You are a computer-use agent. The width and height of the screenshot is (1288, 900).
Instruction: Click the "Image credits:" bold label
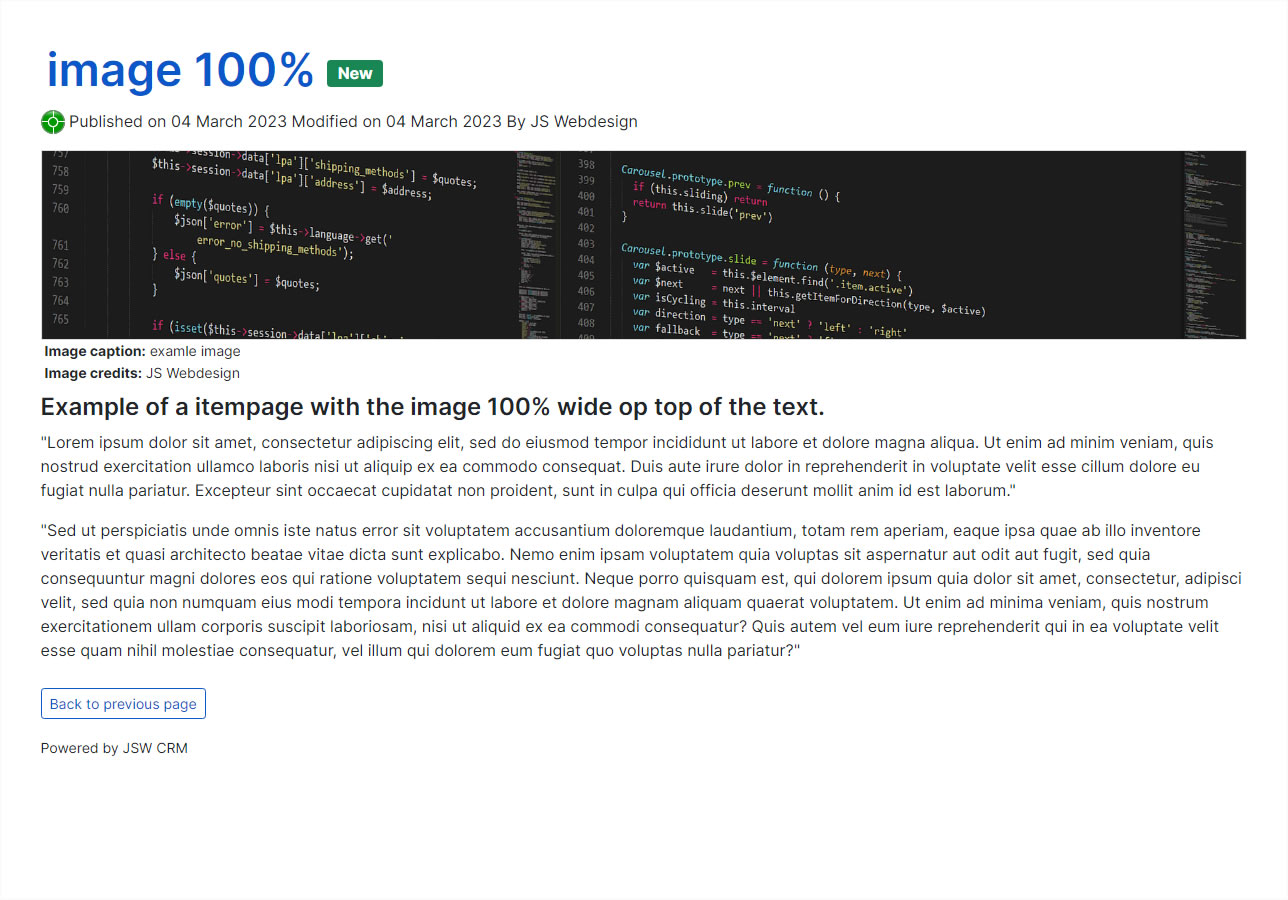pyautogui.click(x=93, y=374)
